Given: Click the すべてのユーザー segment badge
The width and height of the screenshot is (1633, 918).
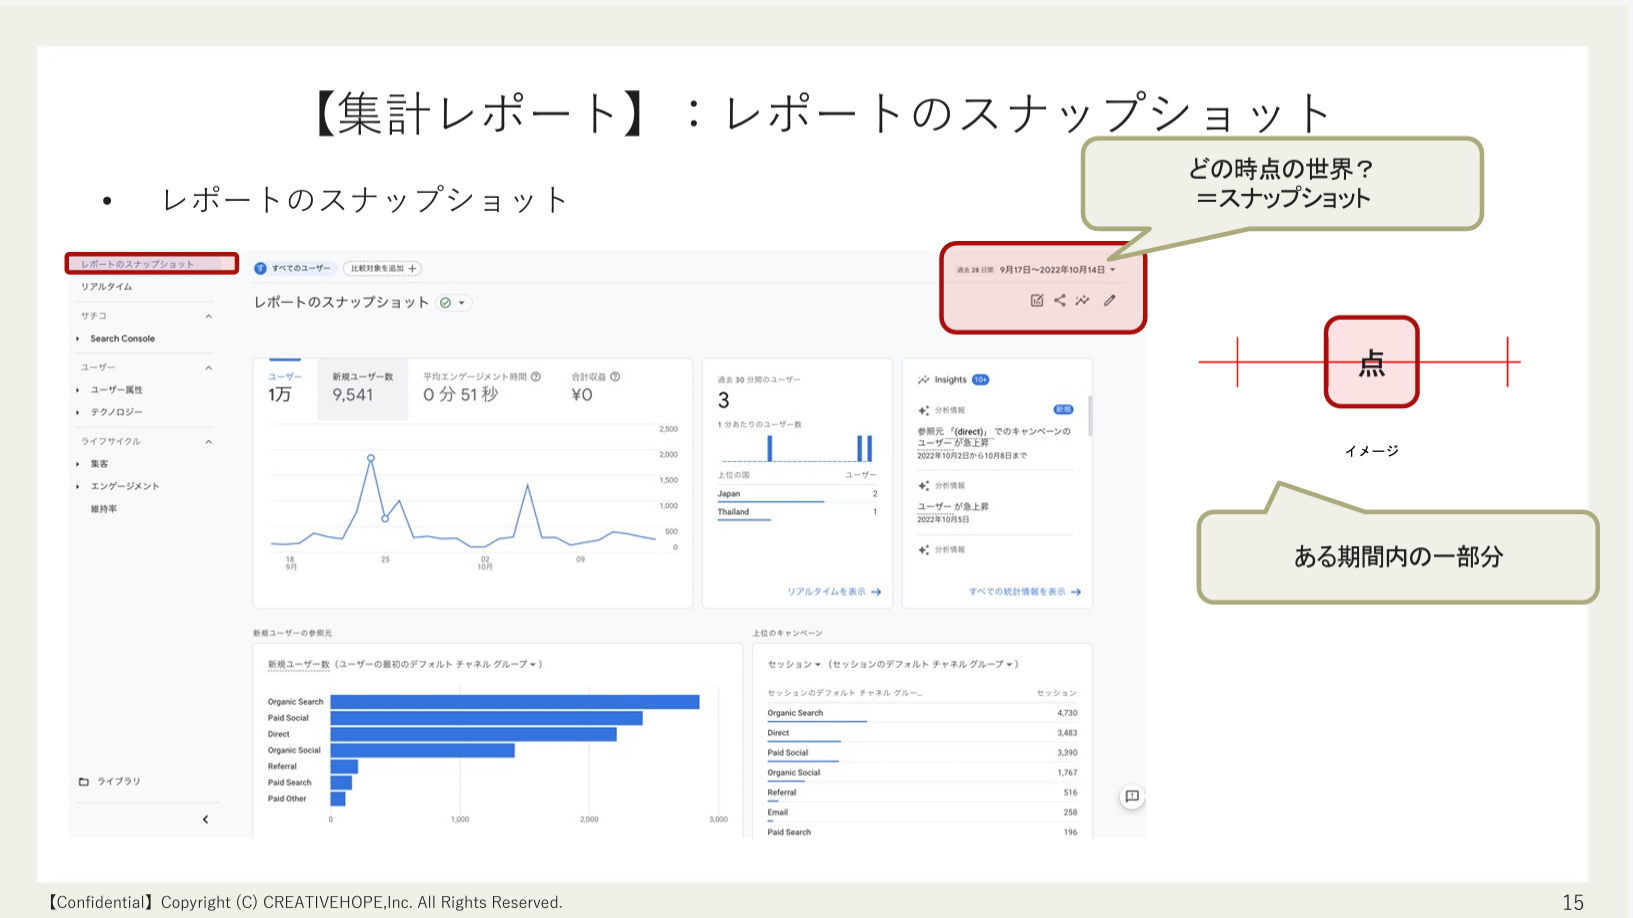Looking at the screenshot, I should 293,268.
